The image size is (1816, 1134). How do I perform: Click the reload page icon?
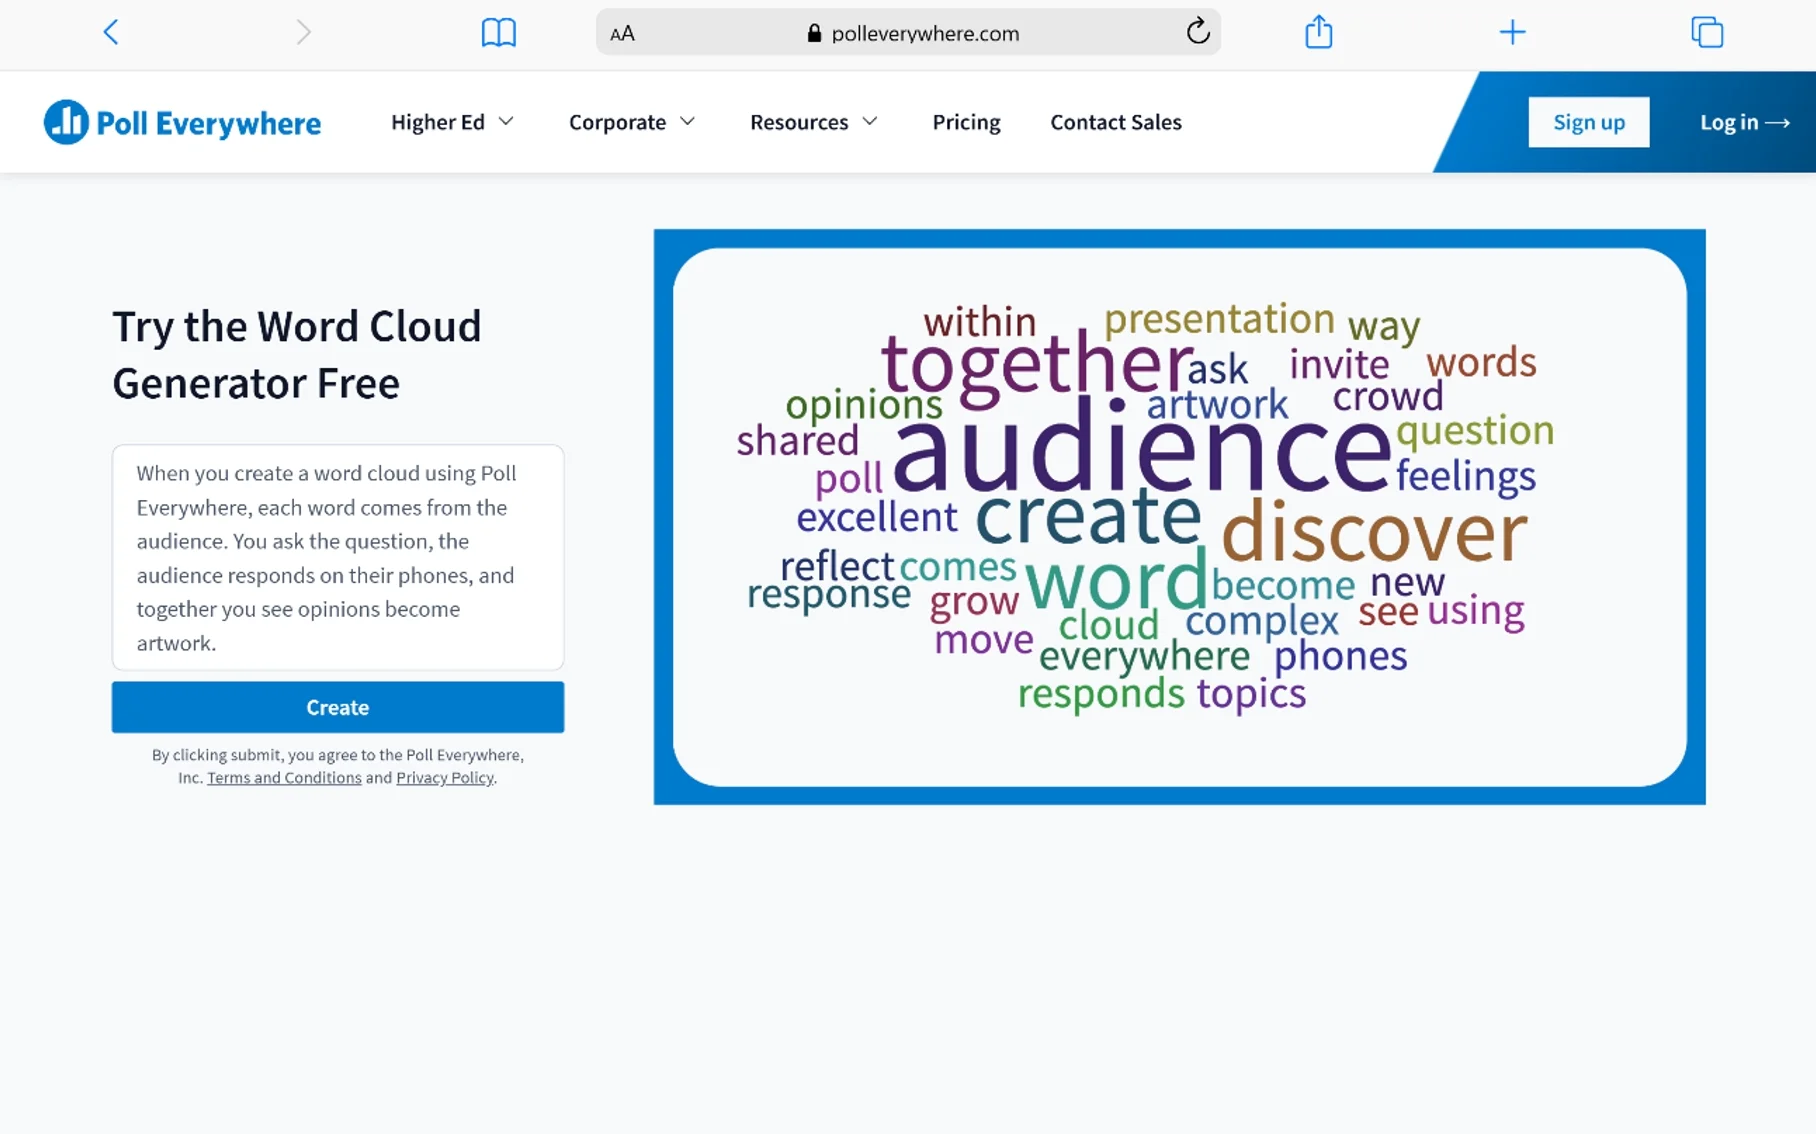coord(1198,32)
